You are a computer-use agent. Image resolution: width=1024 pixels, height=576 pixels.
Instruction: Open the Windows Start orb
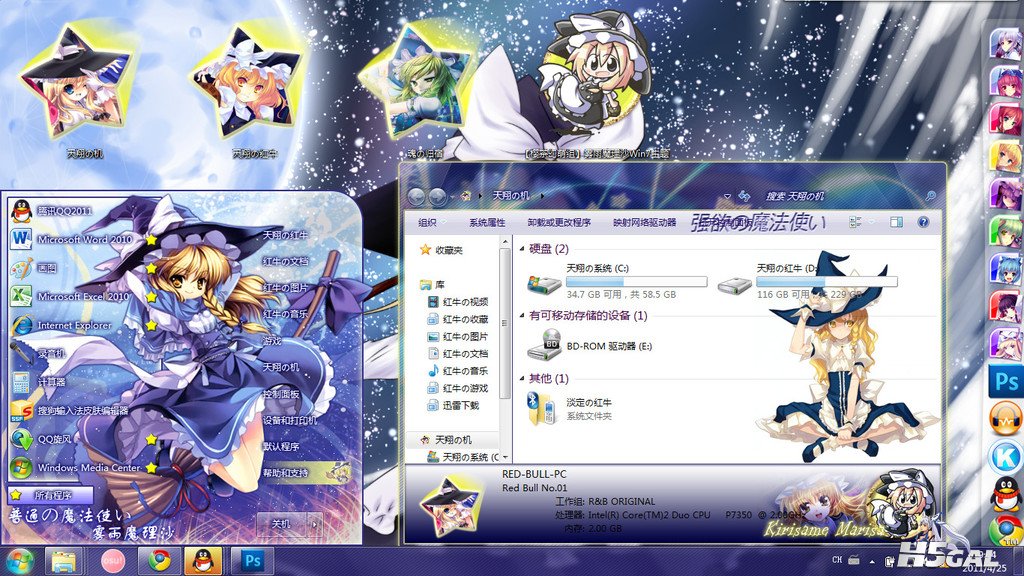[20, 562]
